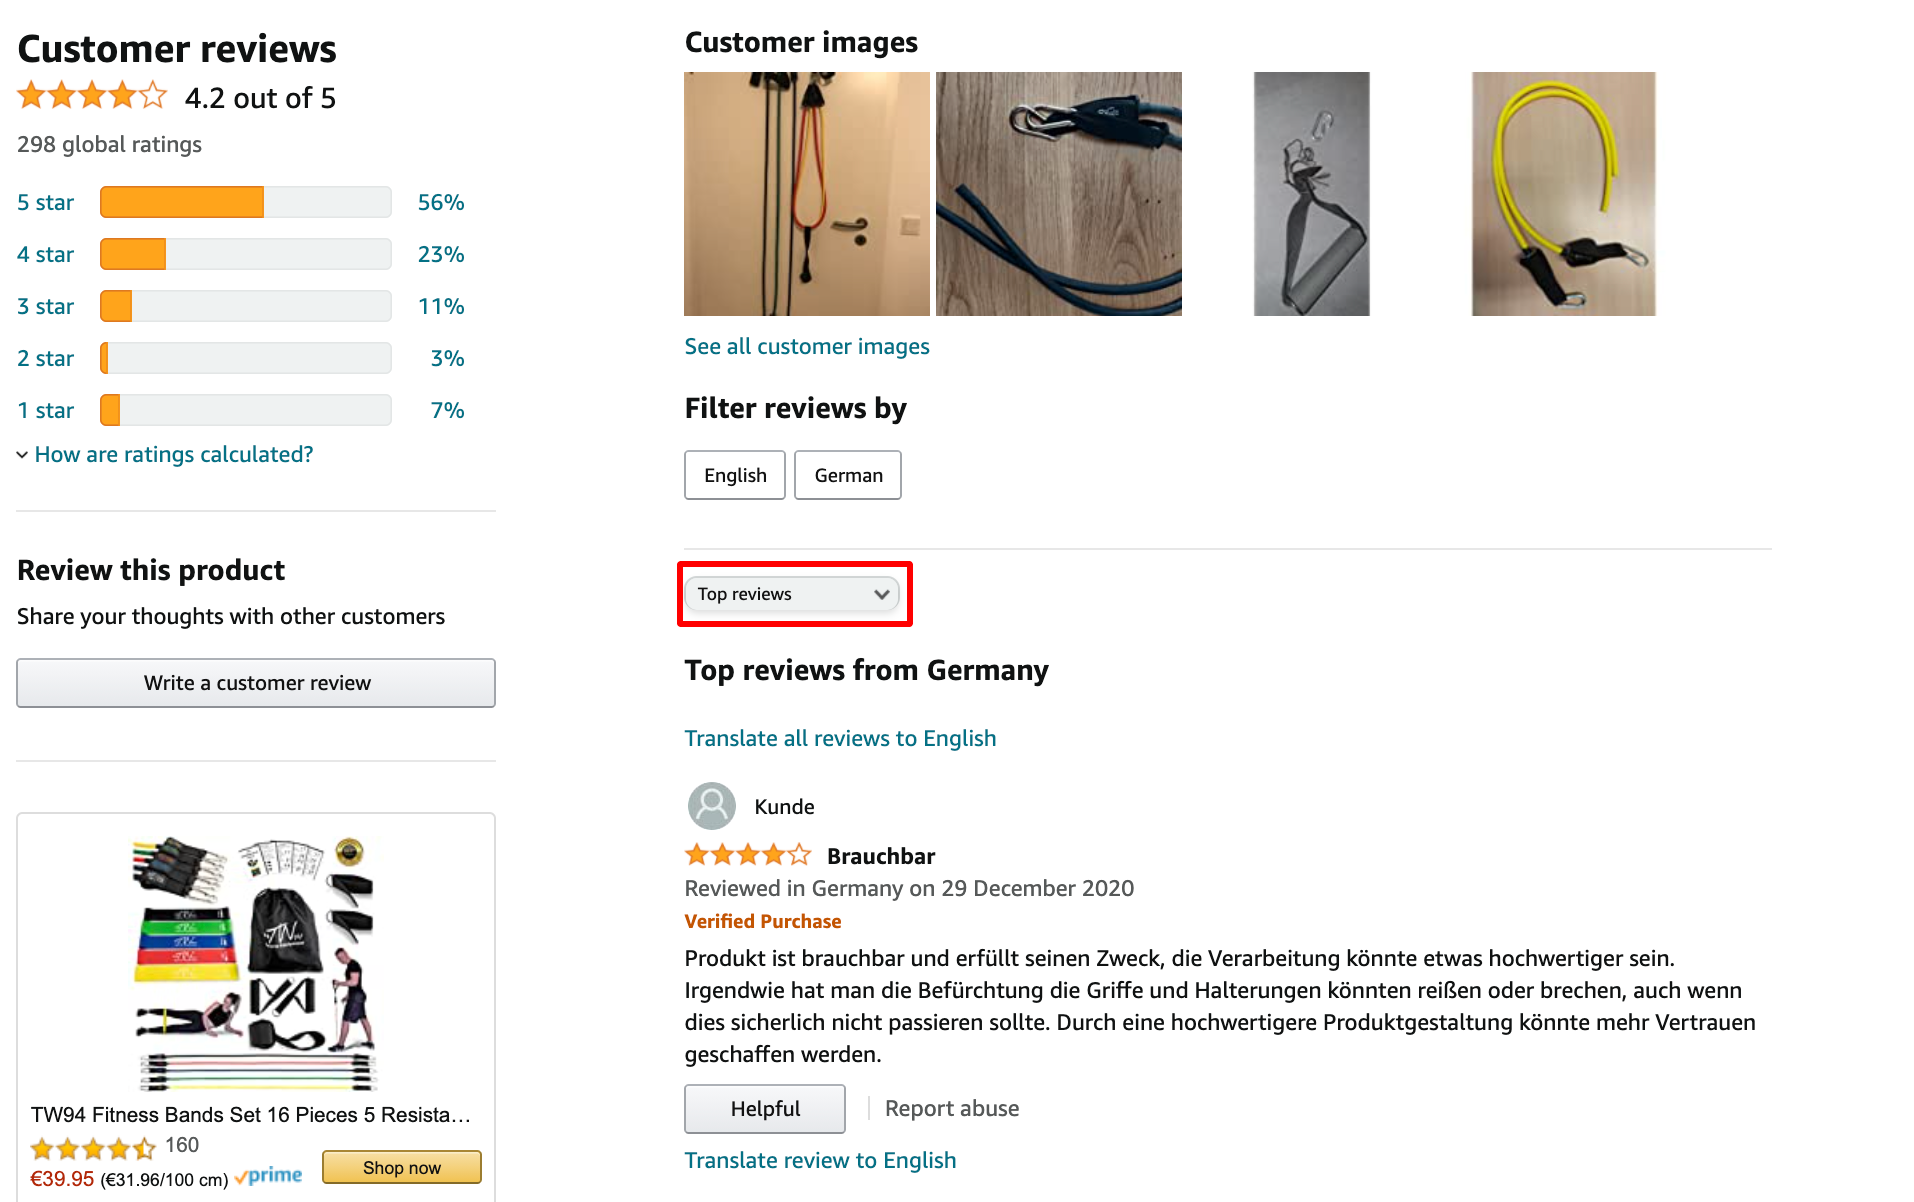1914x1202 pixels.
Task: Click See all customer images link
Action: coord(807,346)
